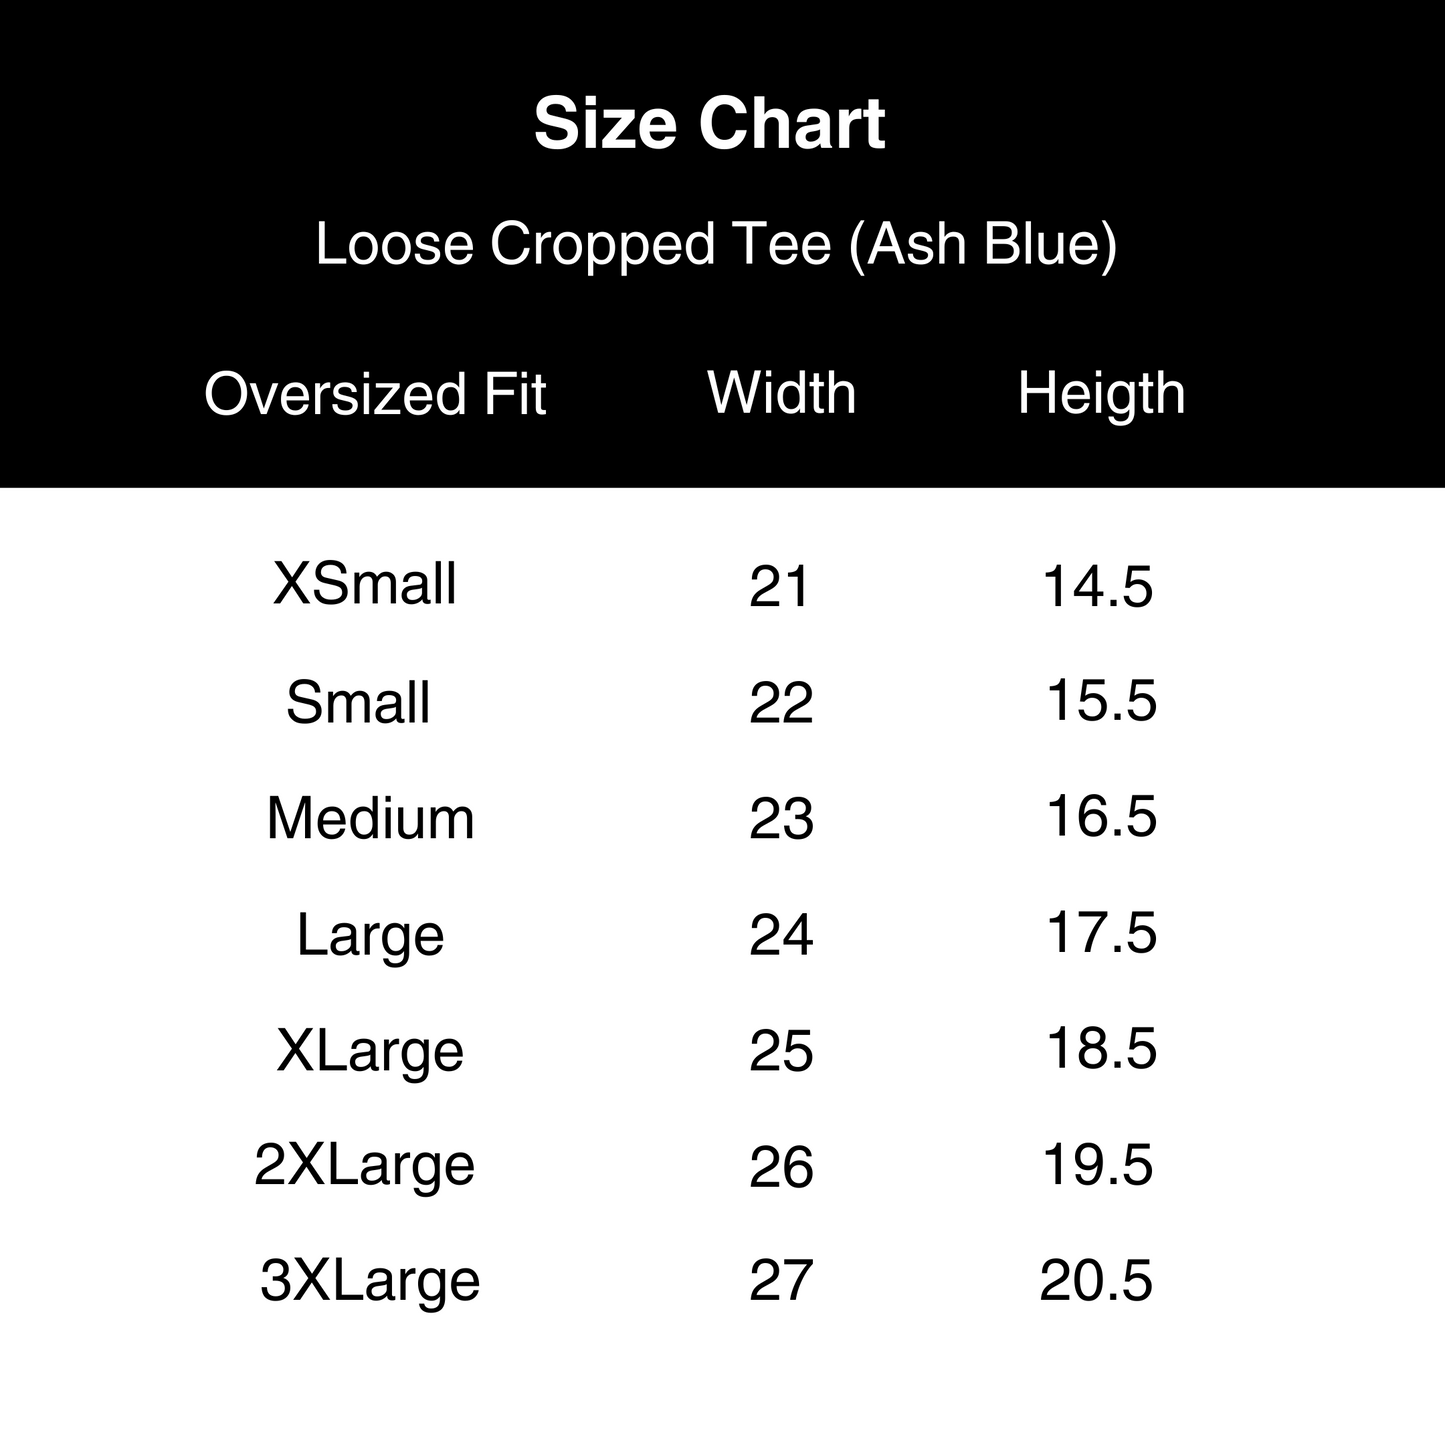Image resolution: width=1445 pixels, height=1445 pixels.
Task: Select the Medium size label
Action: tap(370, 818)
